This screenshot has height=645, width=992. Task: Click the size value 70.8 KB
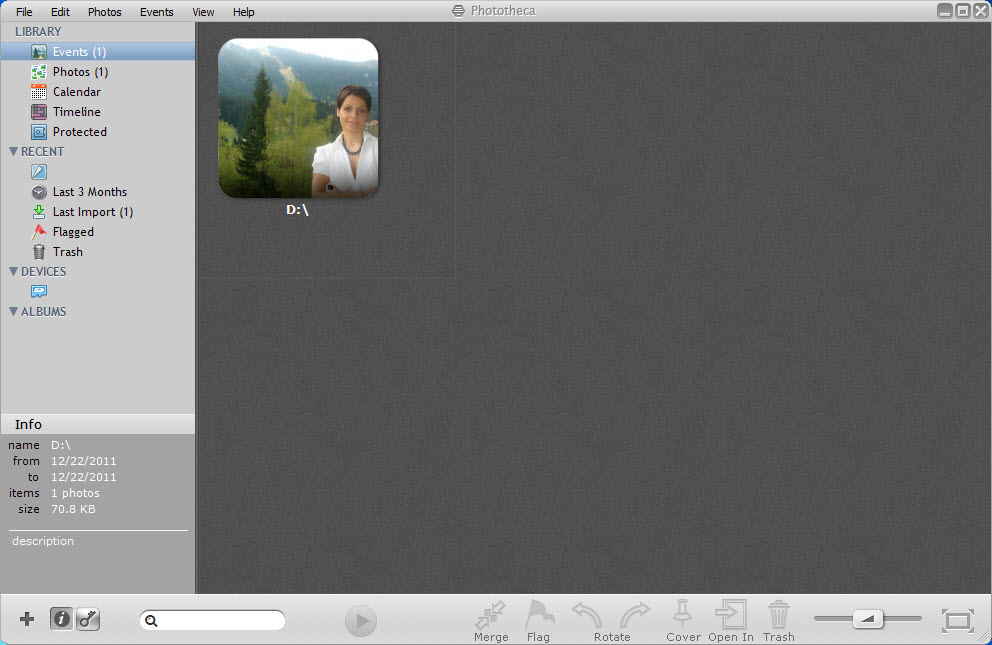tap(73, 509)
